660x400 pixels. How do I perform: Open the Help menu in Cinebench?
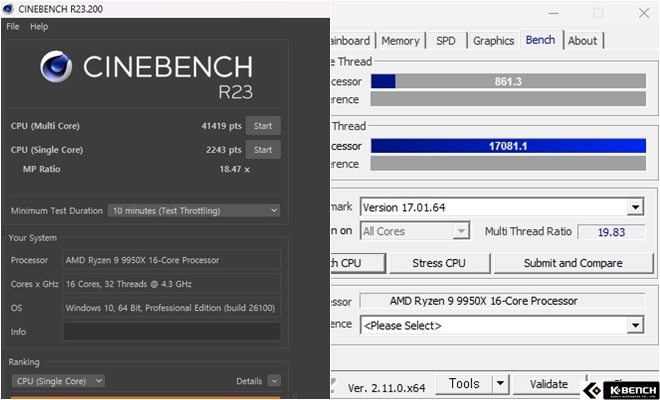[39, 27]
